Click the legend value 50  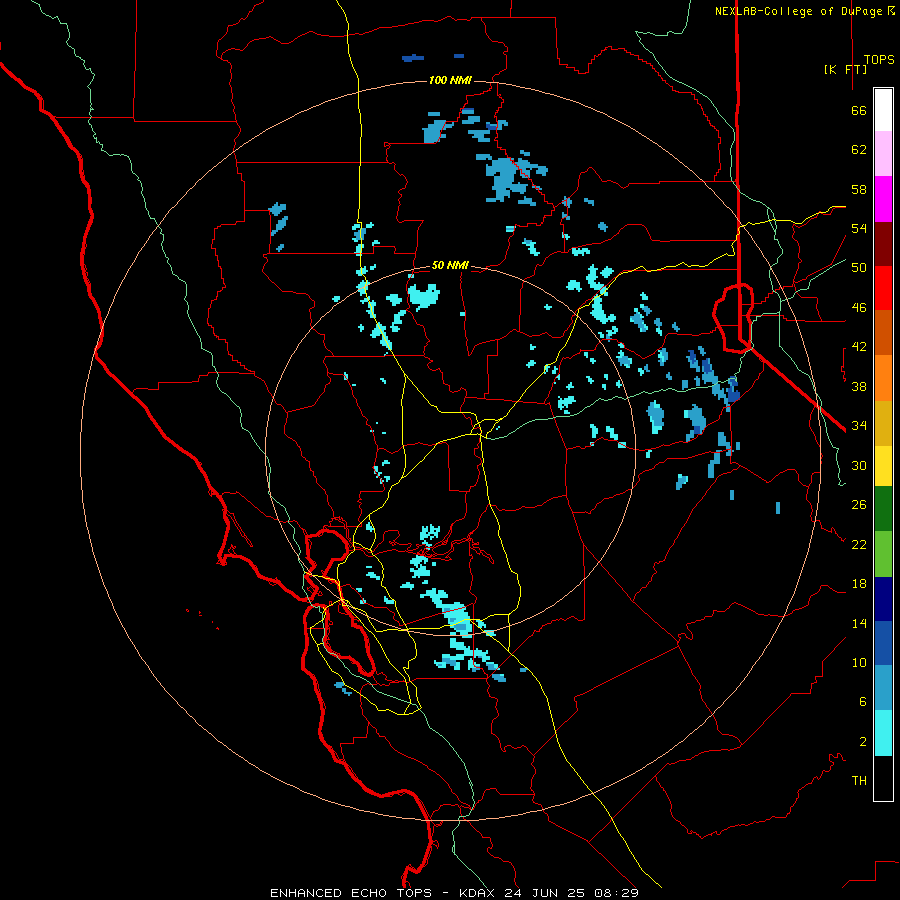click(x=859, y=268)
